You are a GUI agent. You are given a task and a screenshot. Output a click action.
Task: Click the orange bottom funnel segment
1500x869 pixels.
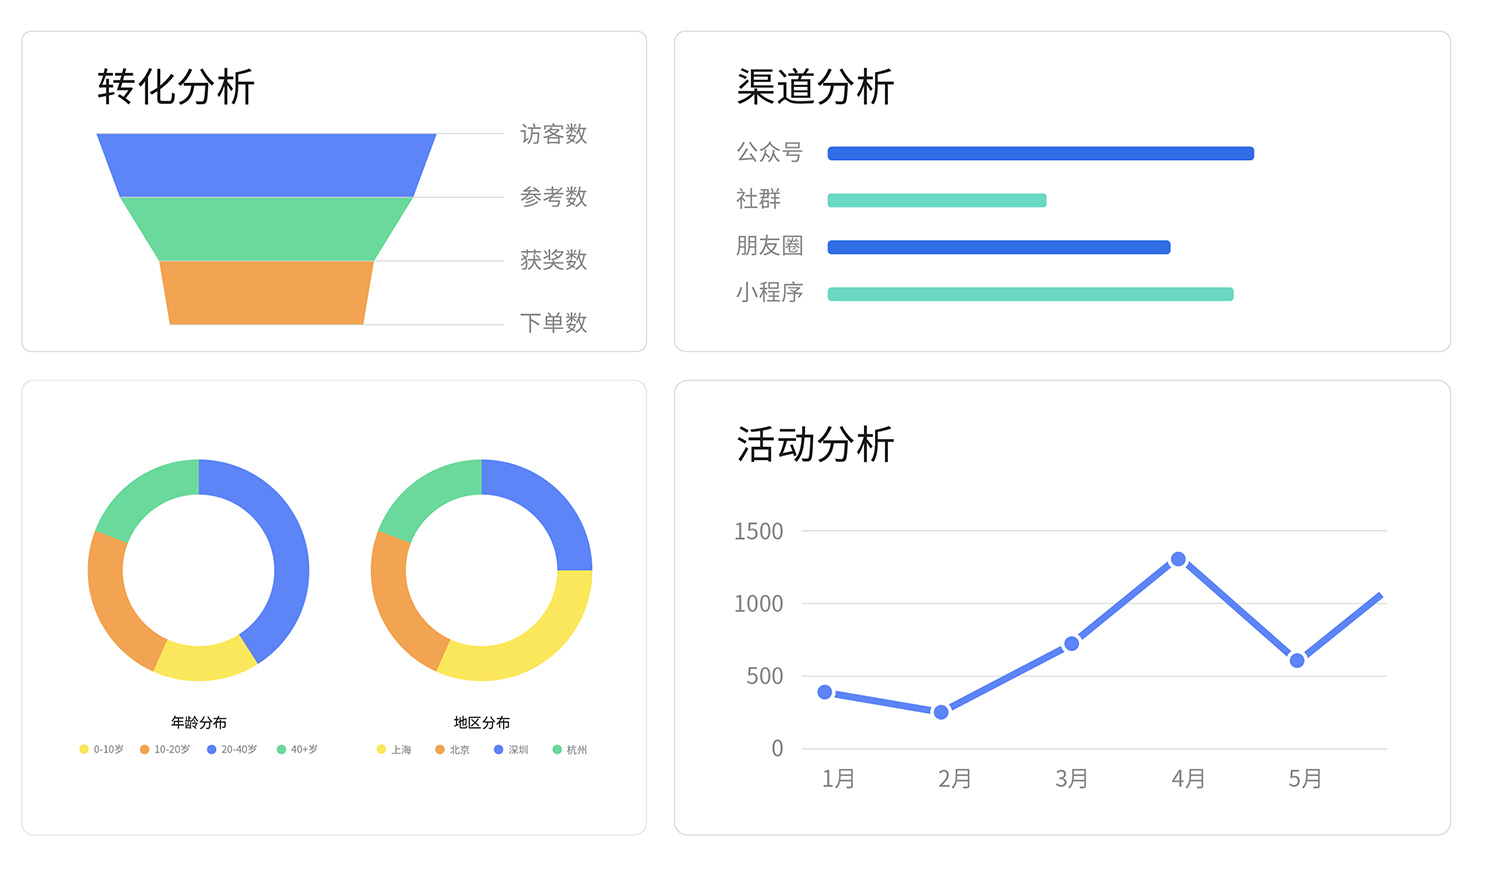(x=266, y=293)
